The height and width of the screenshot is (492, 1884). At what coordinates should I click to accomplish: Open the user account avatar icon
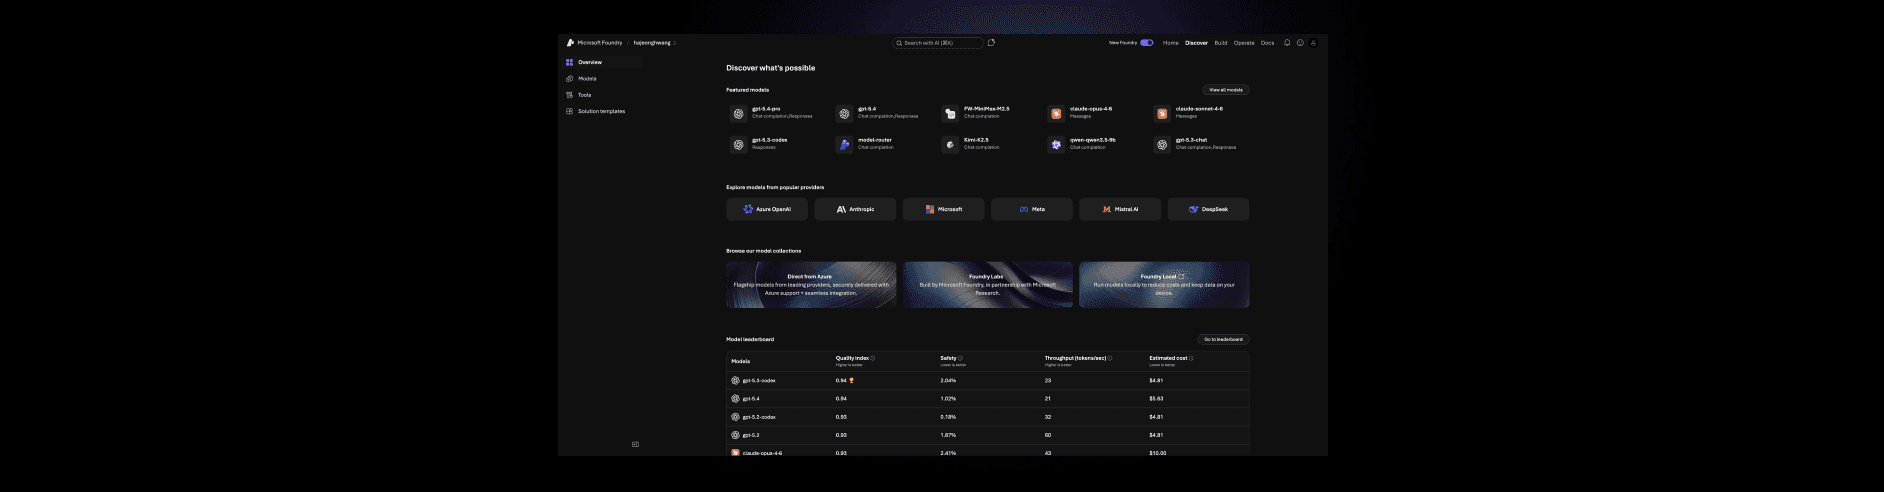click(1313, 43)
